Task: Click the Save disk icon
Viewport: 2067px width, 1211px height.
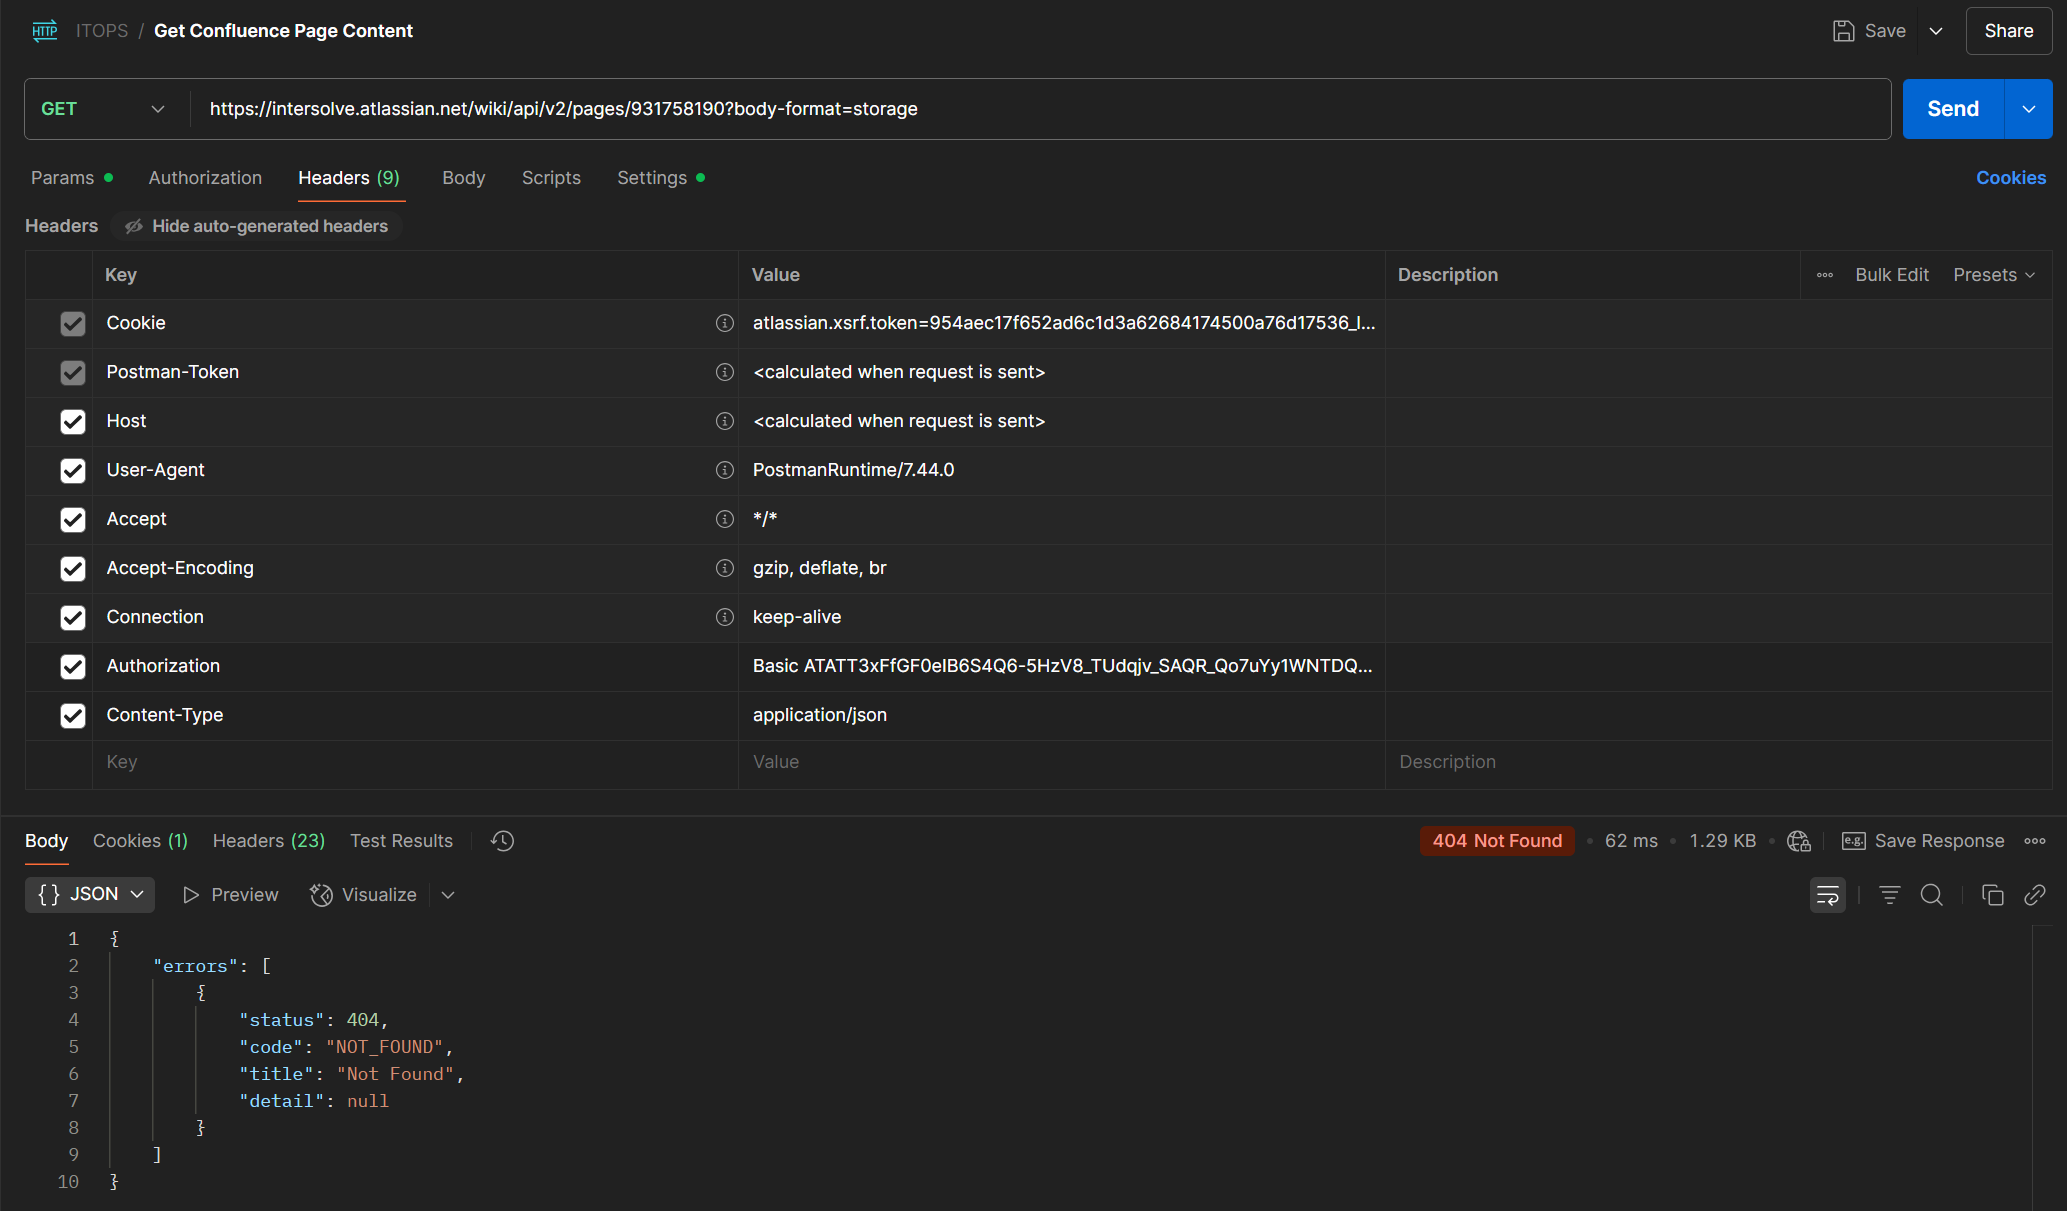Action: coord(1843,31)
